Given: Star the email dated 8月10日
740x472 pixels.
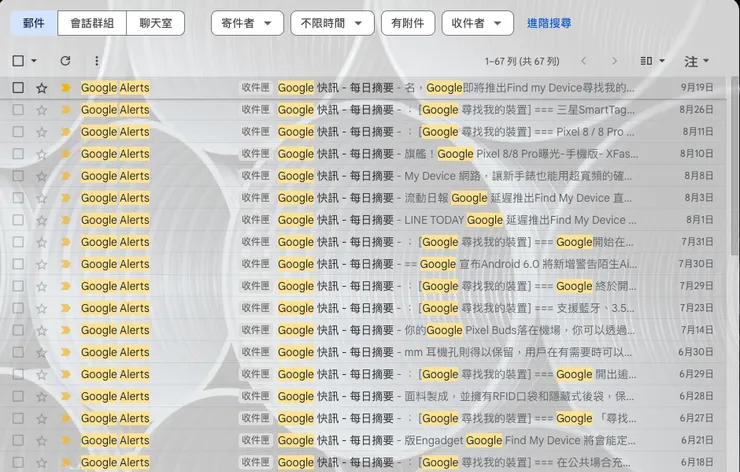Looking at the screenshot, I should point(42,154).
